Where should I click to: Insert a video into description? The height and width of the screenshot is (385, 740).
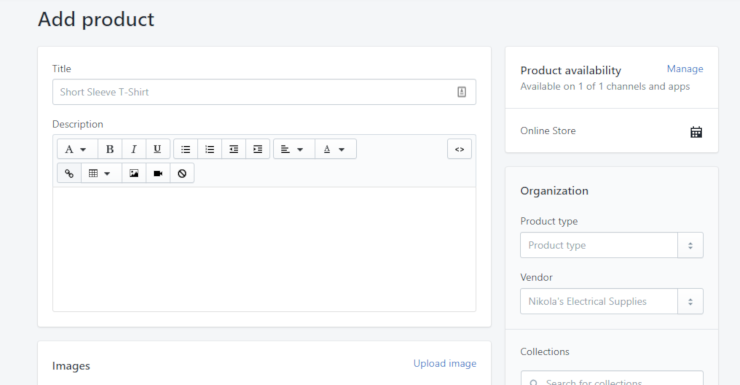point(158,173)
